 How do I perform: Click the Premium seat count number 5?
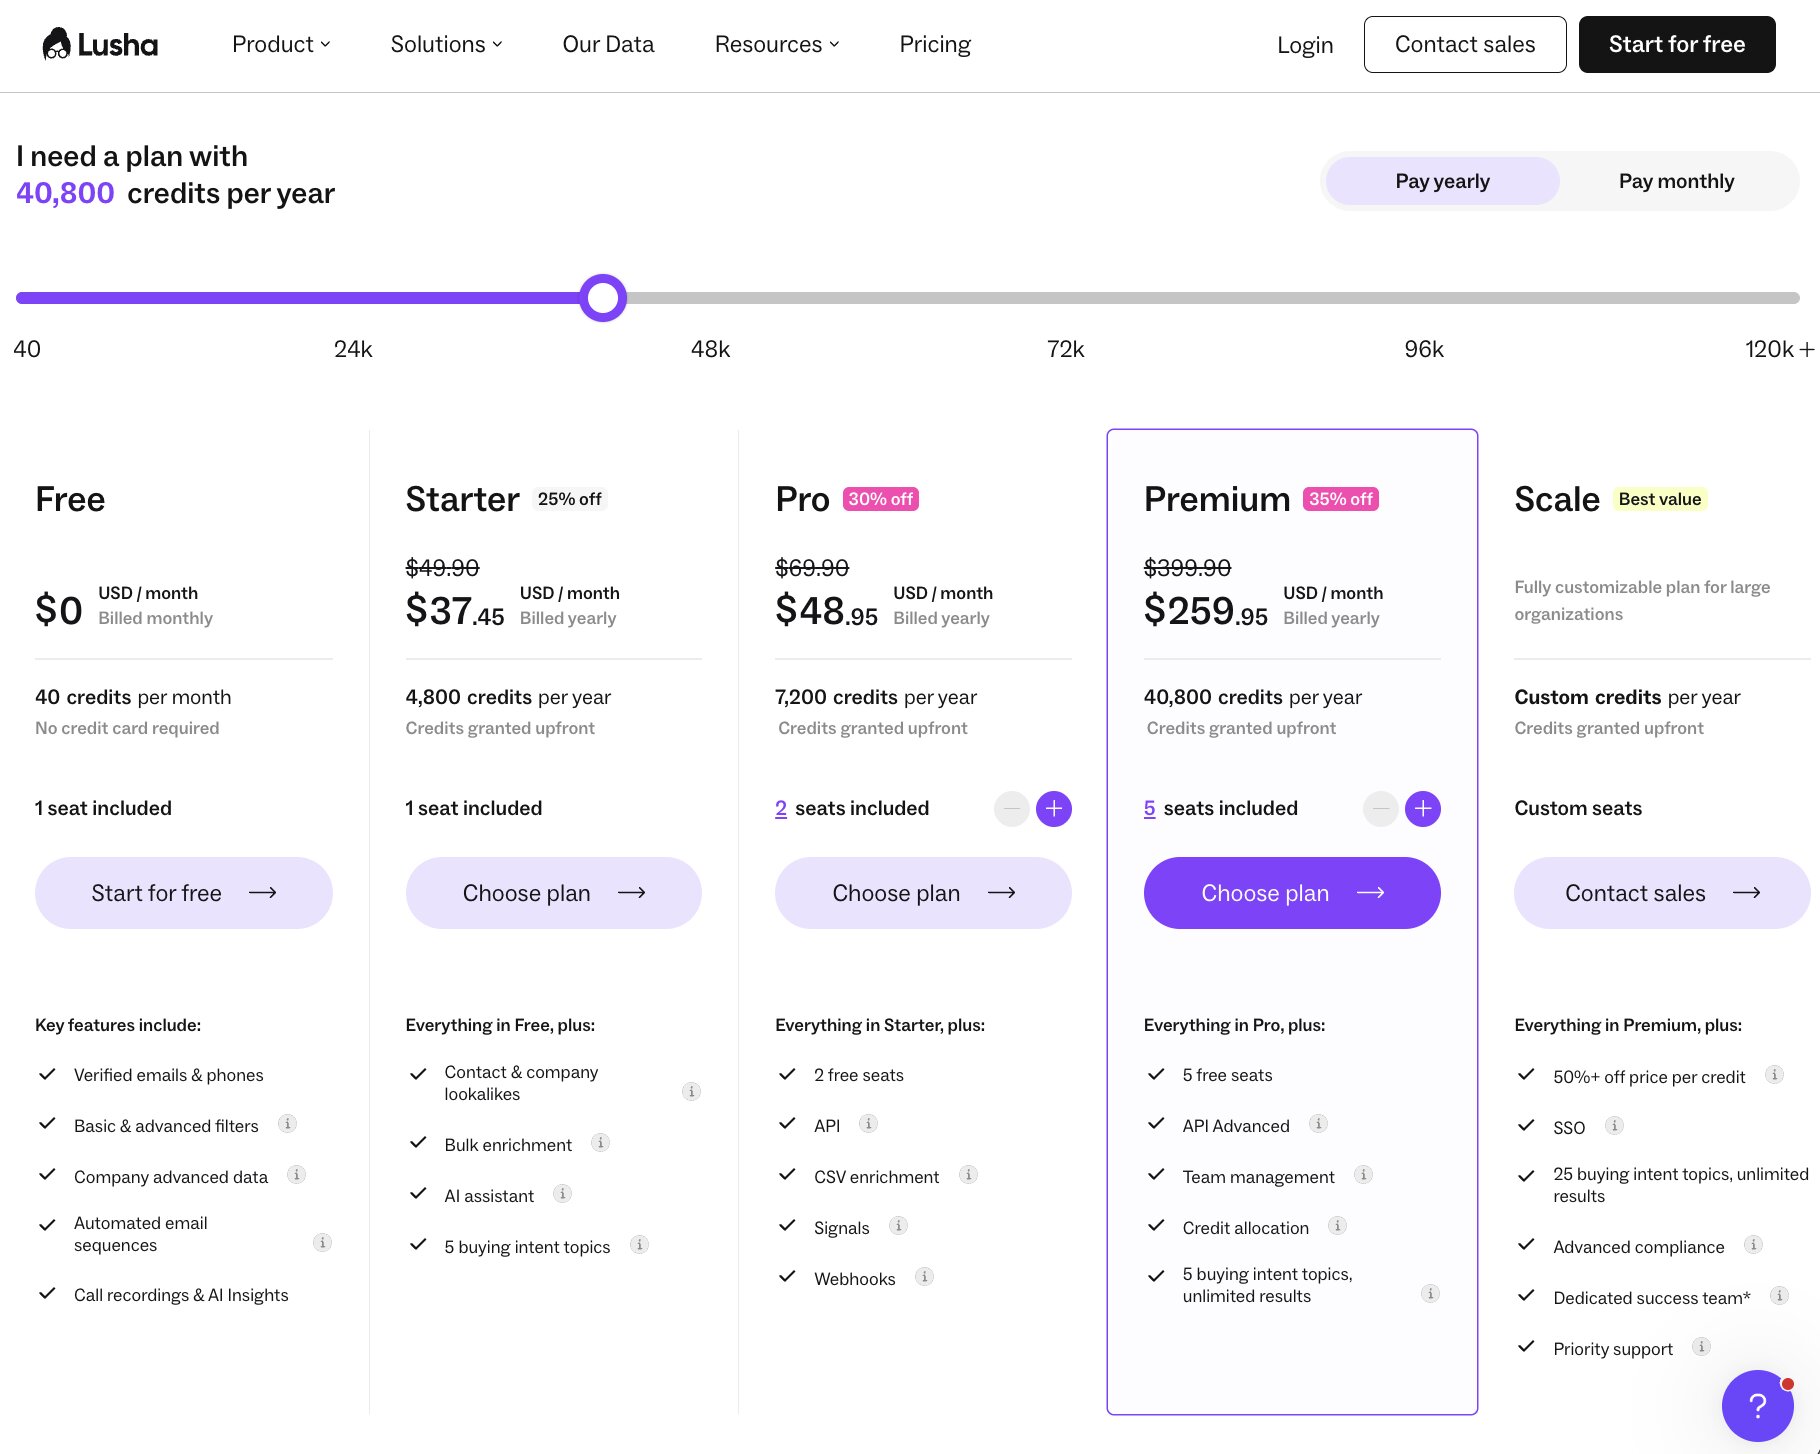click(1150, 808)
